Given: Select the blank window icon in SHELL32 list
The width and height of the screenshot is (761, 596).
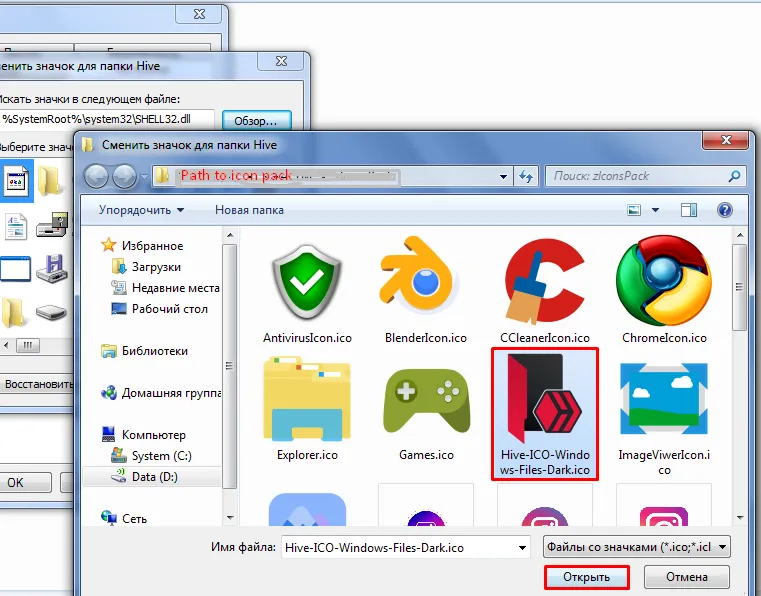Looking at the screenshot, I should point(16,268).
